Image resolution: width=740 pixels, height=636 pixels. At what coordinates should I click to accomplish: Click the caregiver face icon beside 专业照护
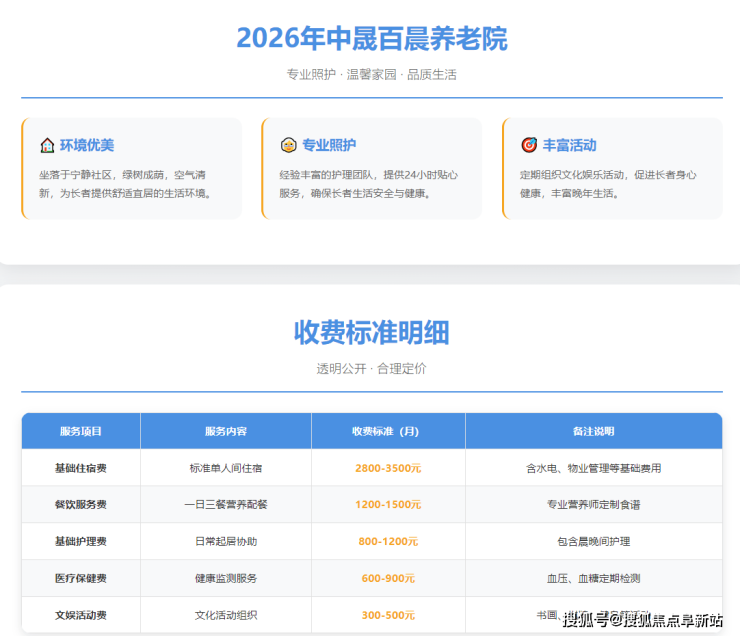click(x=288, y=145)
